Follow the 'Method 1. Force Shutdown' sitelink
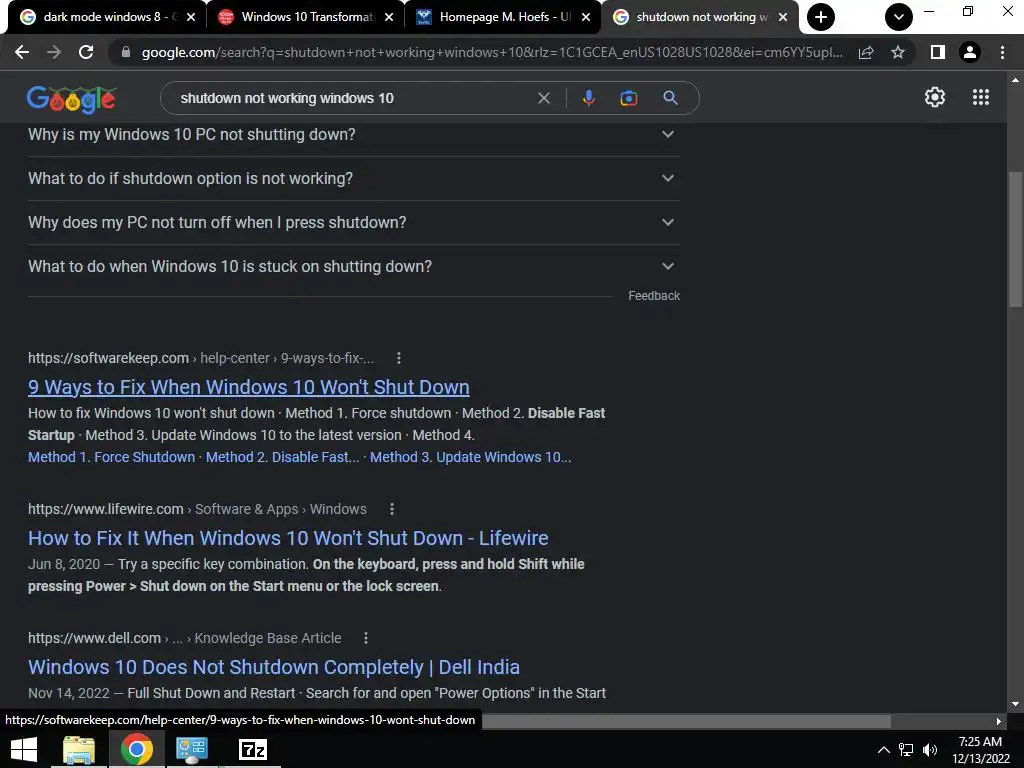This screenshot has width=1024, height=768. (112, 457)
